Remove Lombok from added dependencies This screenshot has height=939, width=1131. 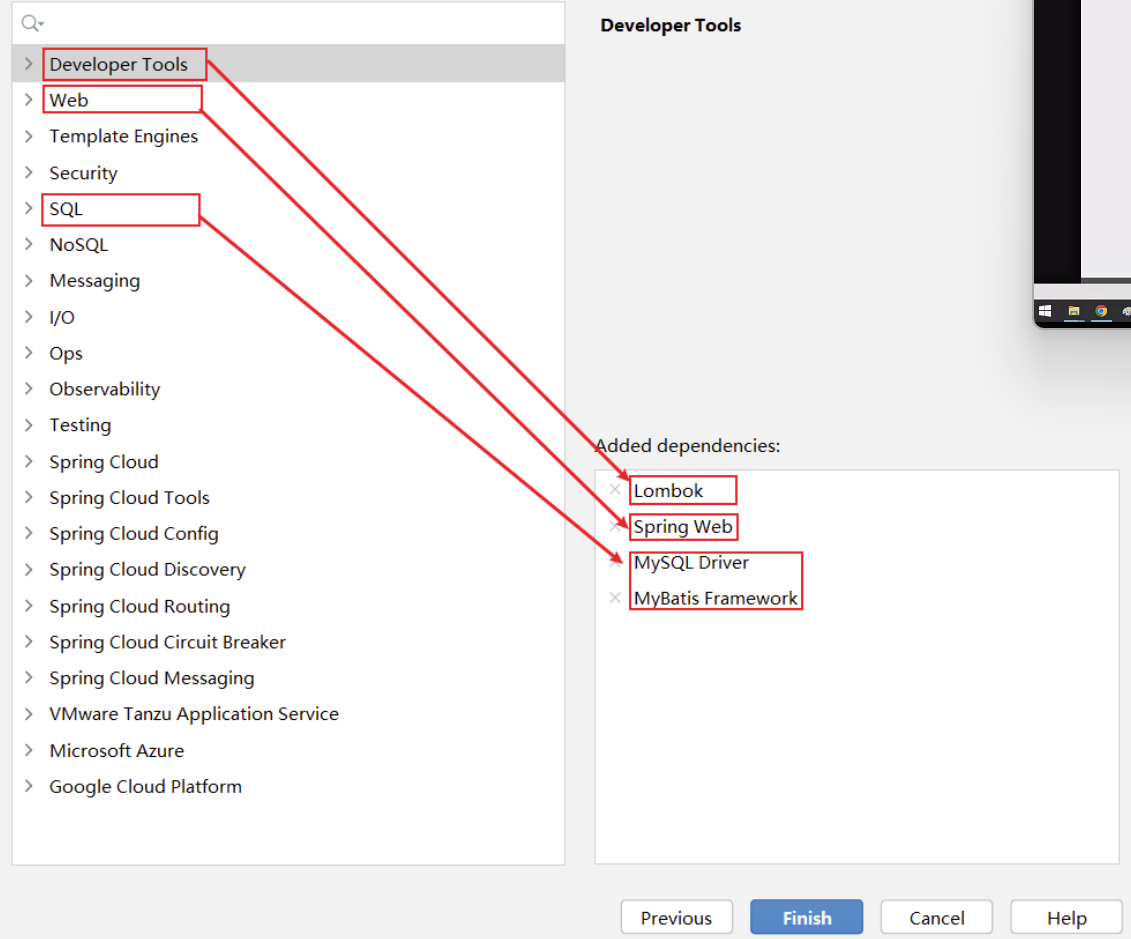(x=615, y=490)
